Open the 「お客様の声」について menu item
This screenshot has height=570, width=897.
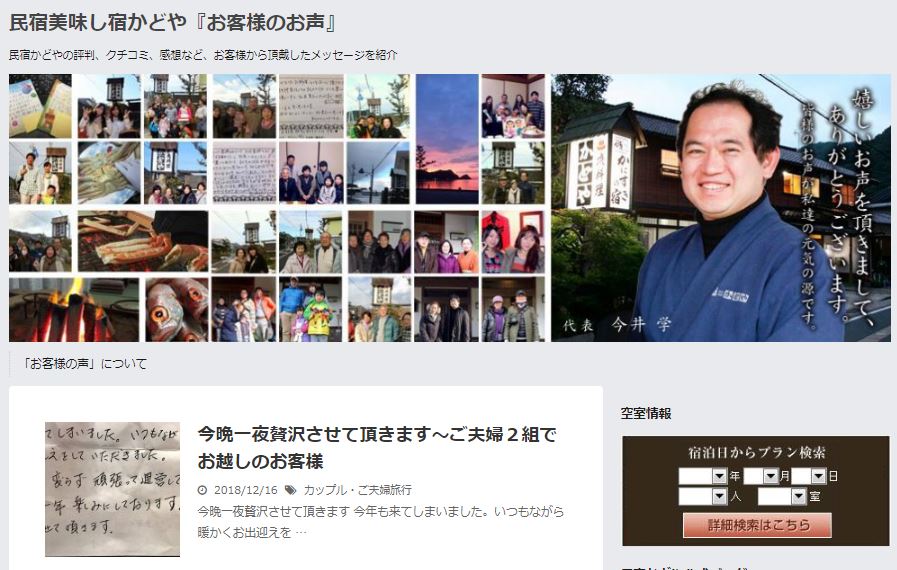[84, 364]
